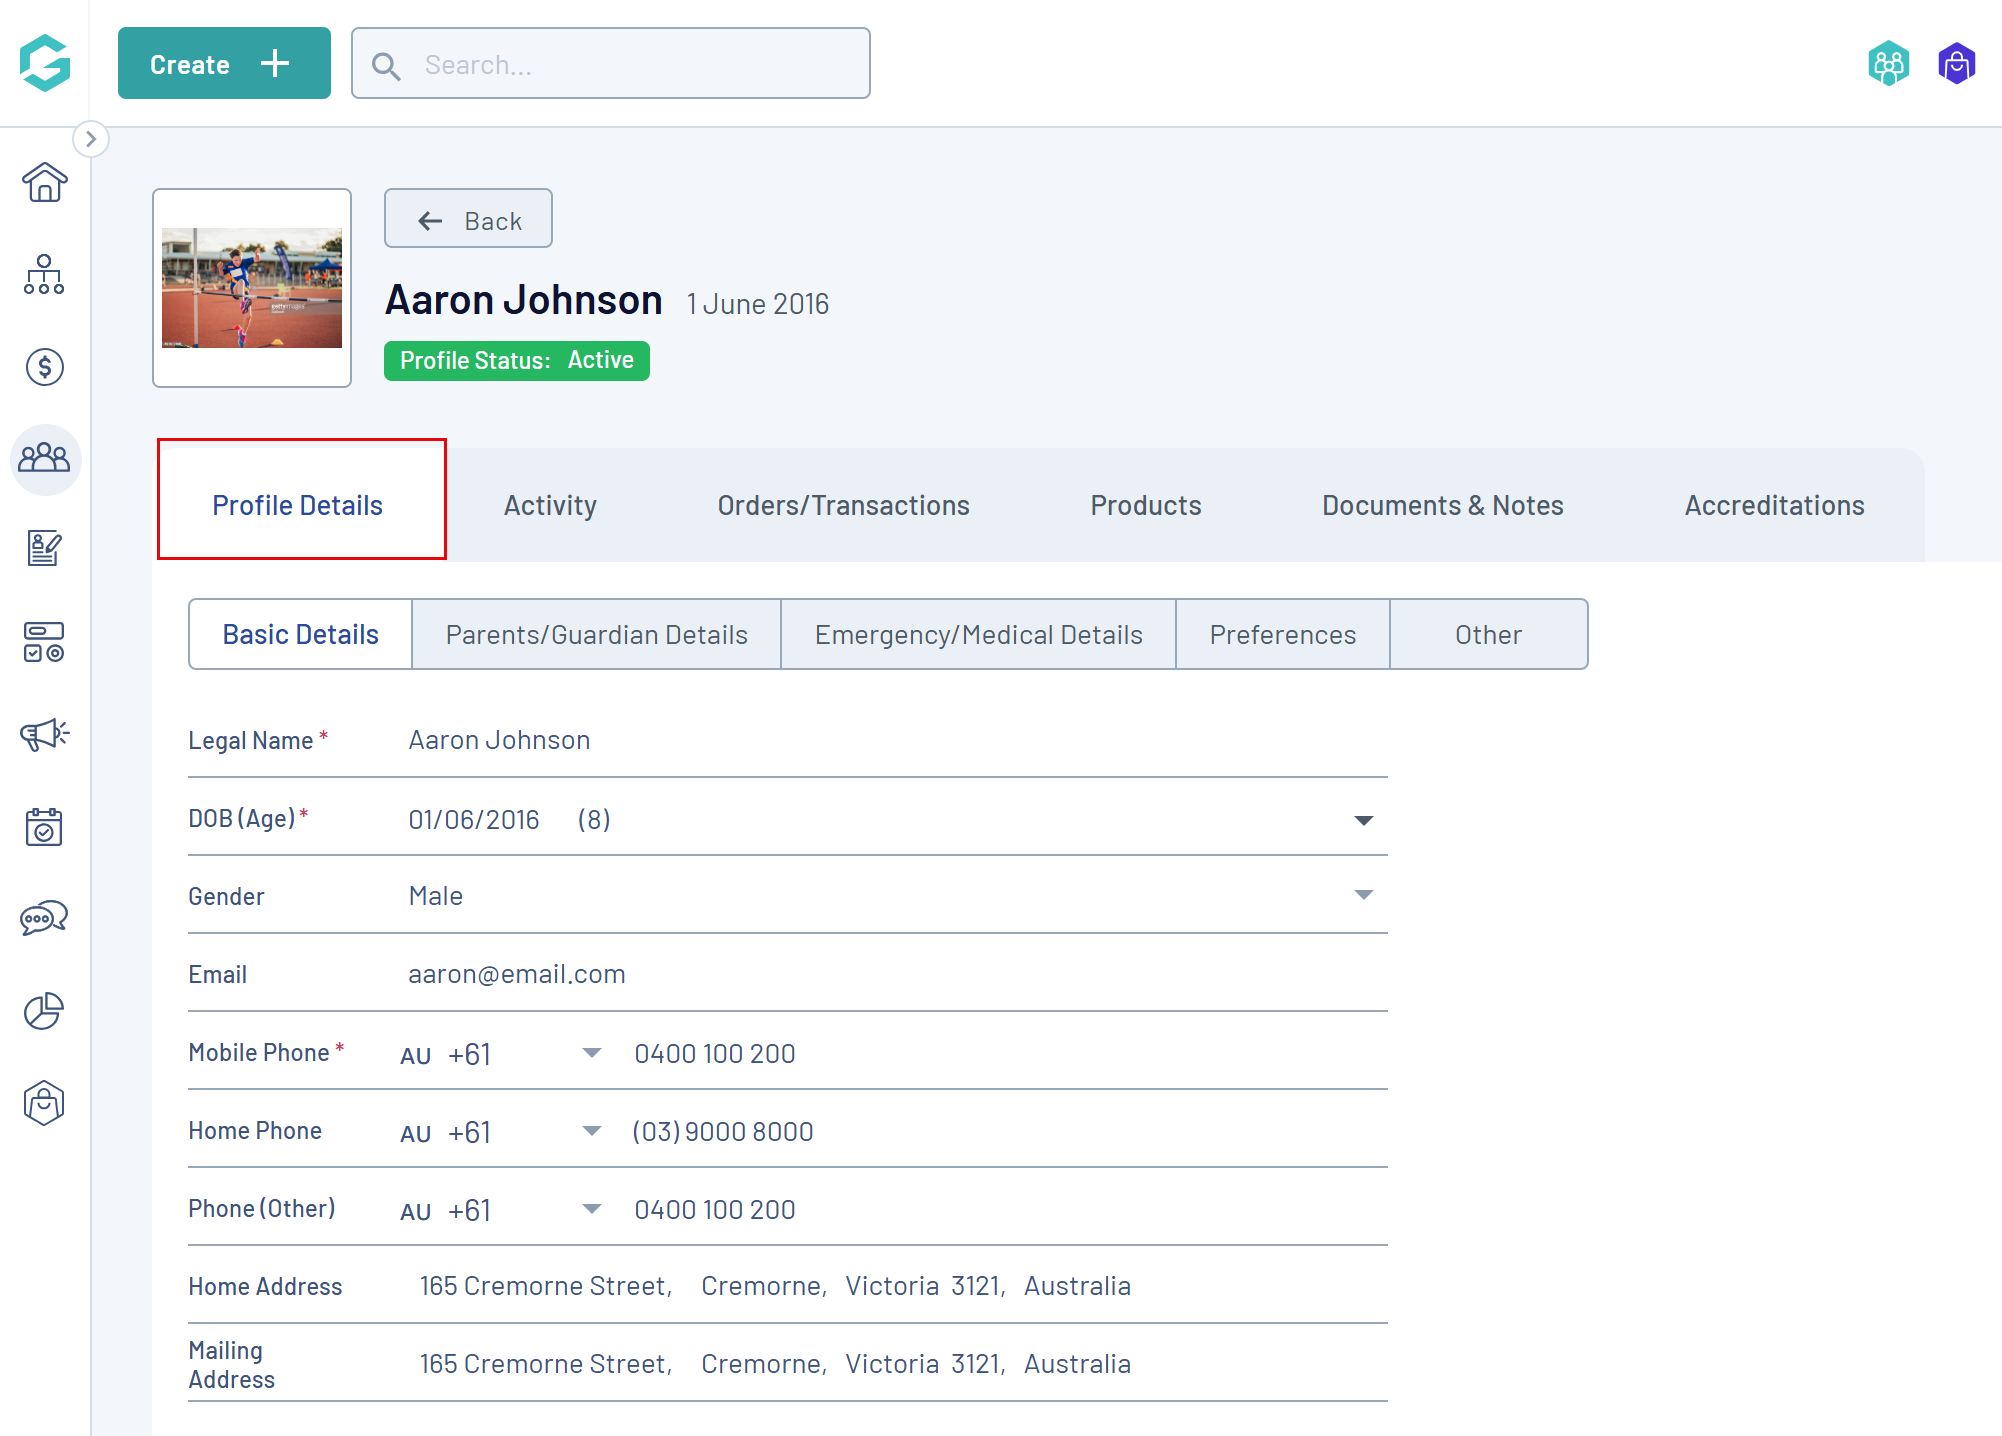Open the DOB date dropdown arrow
Screen dimensions: 2002x1436
[1363, 820]
